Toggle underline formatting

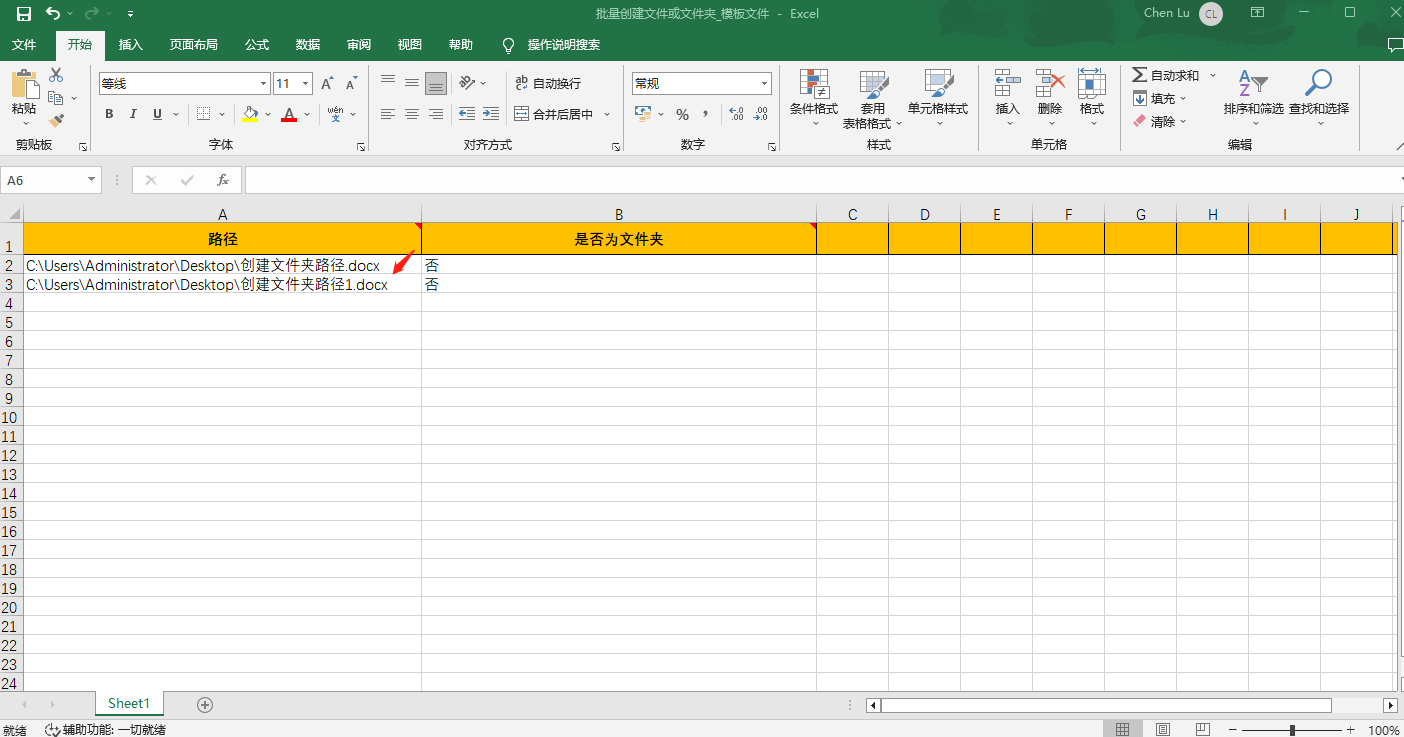click(x=156, y=113)
